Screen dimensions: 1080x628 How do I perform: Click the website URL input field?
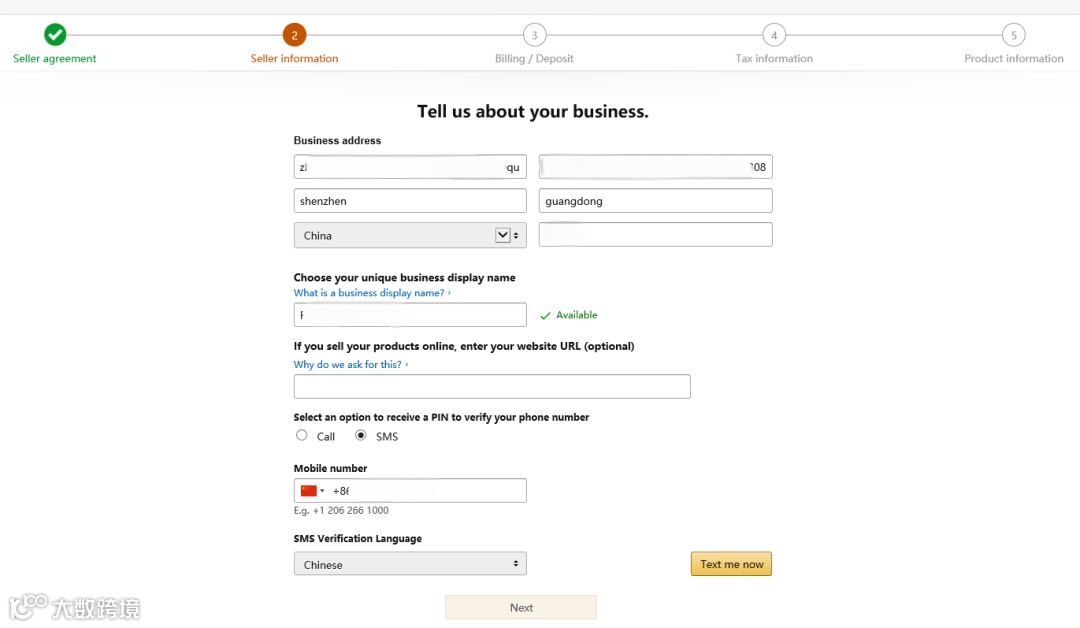[492, 387]
